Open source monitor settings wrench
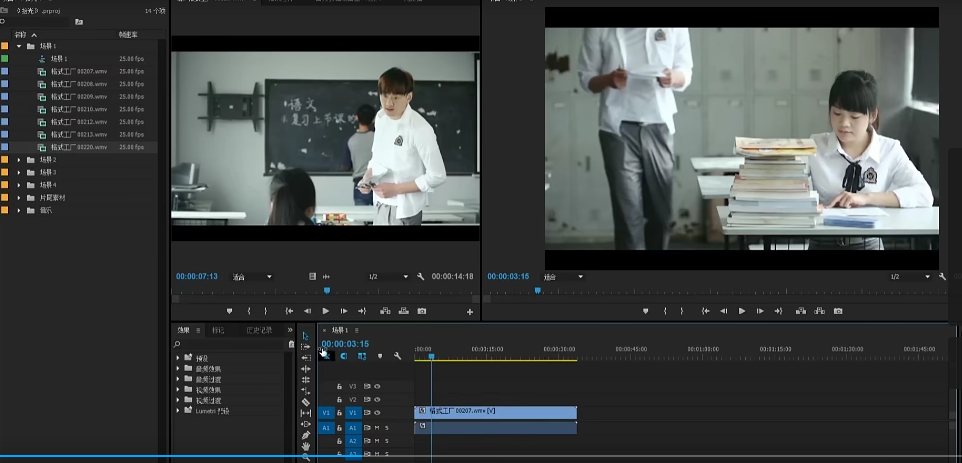Viewport: 962px width, 463px height. (420, 277)
